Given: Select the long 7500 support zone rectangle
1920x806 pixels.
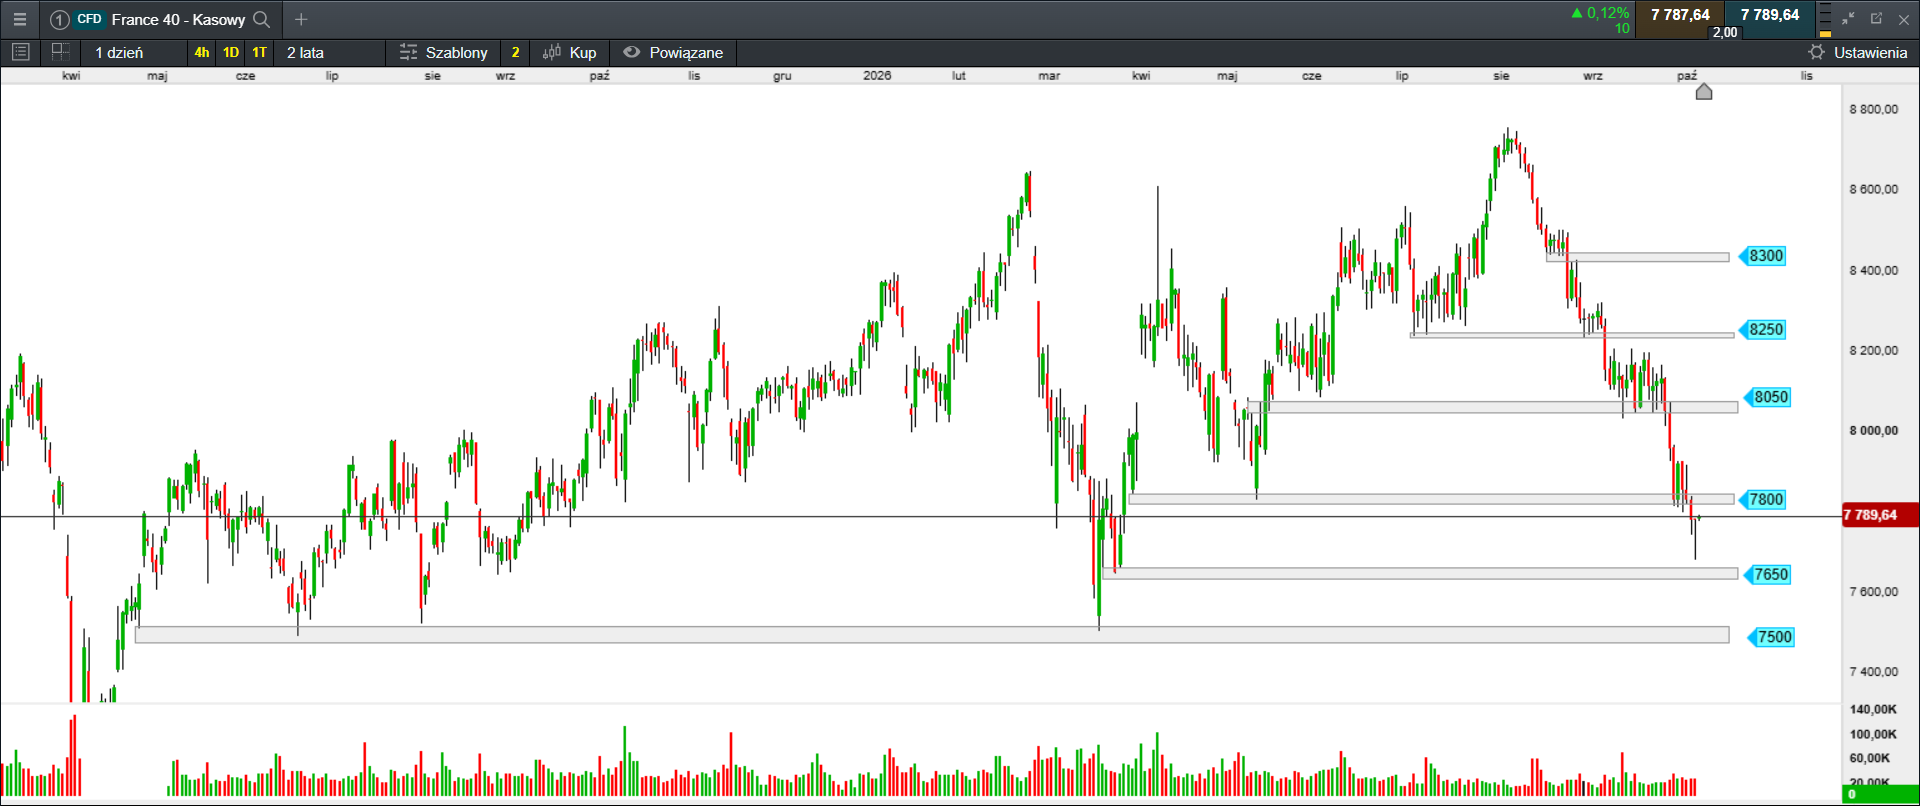Looking at the screenshot, I should [x=932, y=635].
